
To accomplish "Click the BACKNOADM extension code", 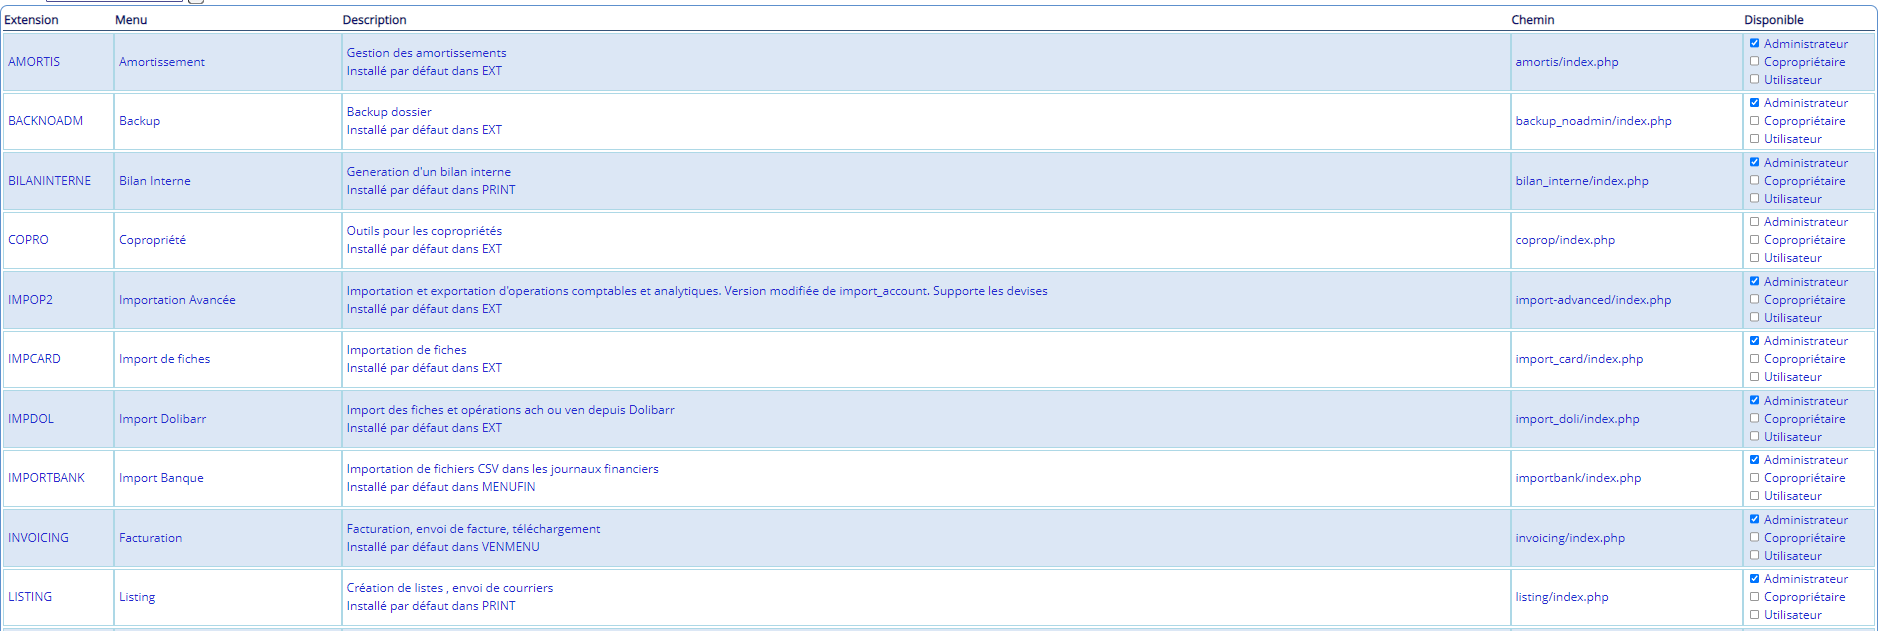I will [46, 121].
